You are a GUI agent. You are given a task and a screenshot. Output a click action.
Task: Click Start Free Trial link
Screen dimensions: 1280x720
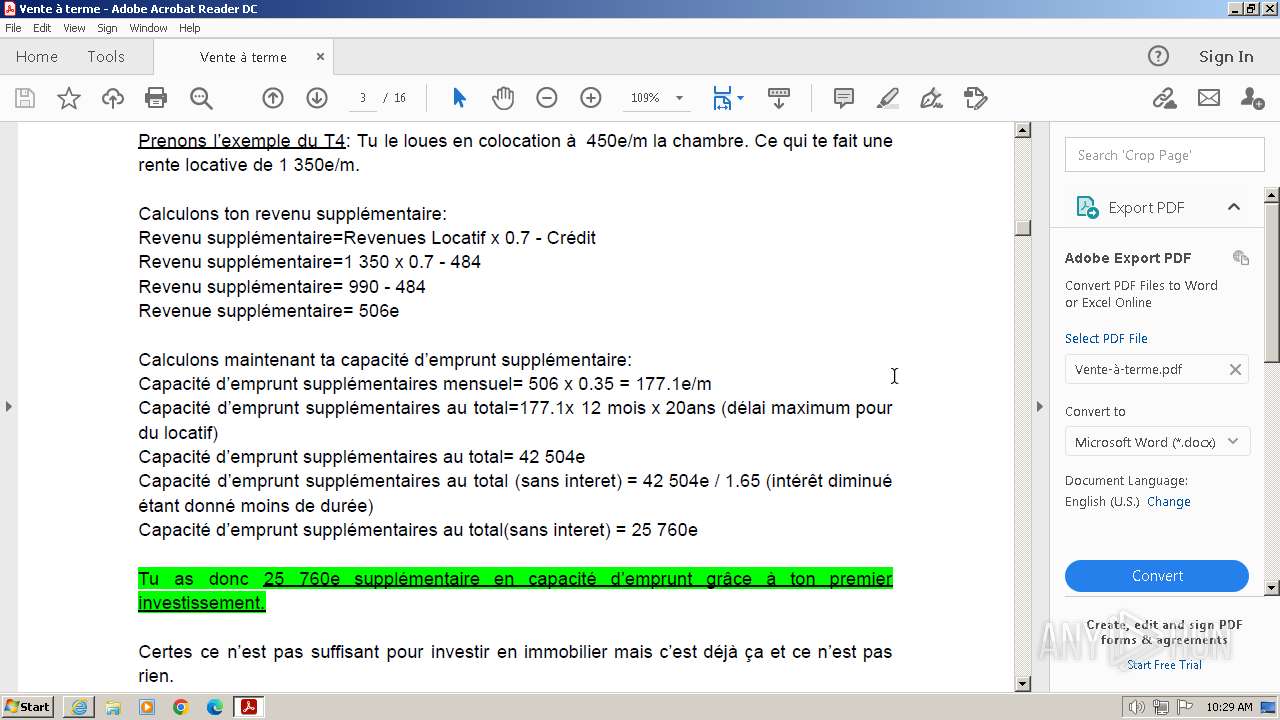pos(1164,665)
